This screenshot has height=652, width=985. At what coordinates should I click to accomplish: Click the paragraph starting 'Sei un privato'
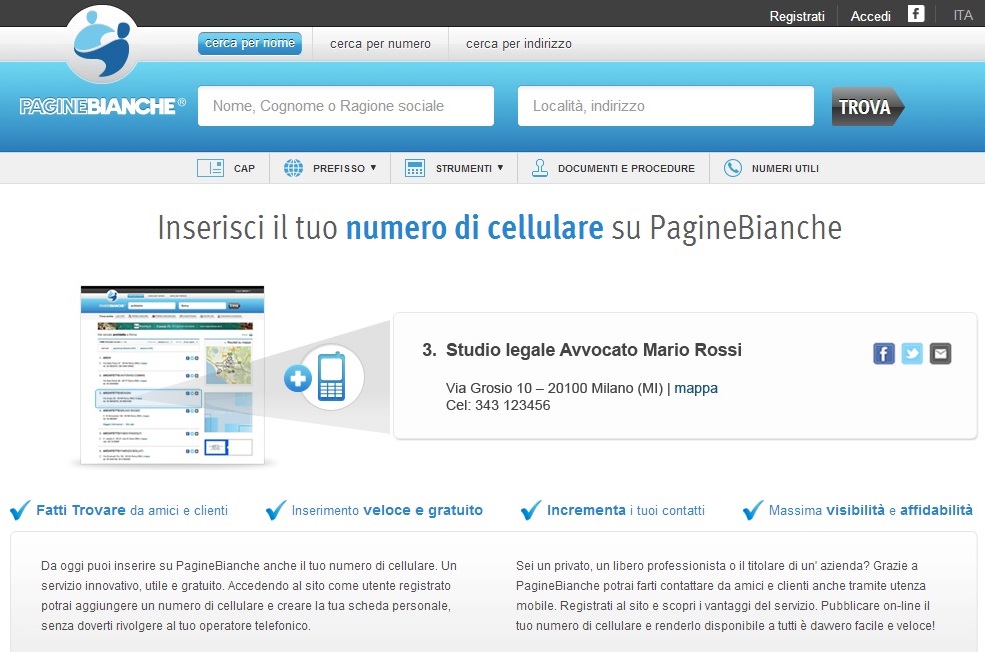pos(726,595)
